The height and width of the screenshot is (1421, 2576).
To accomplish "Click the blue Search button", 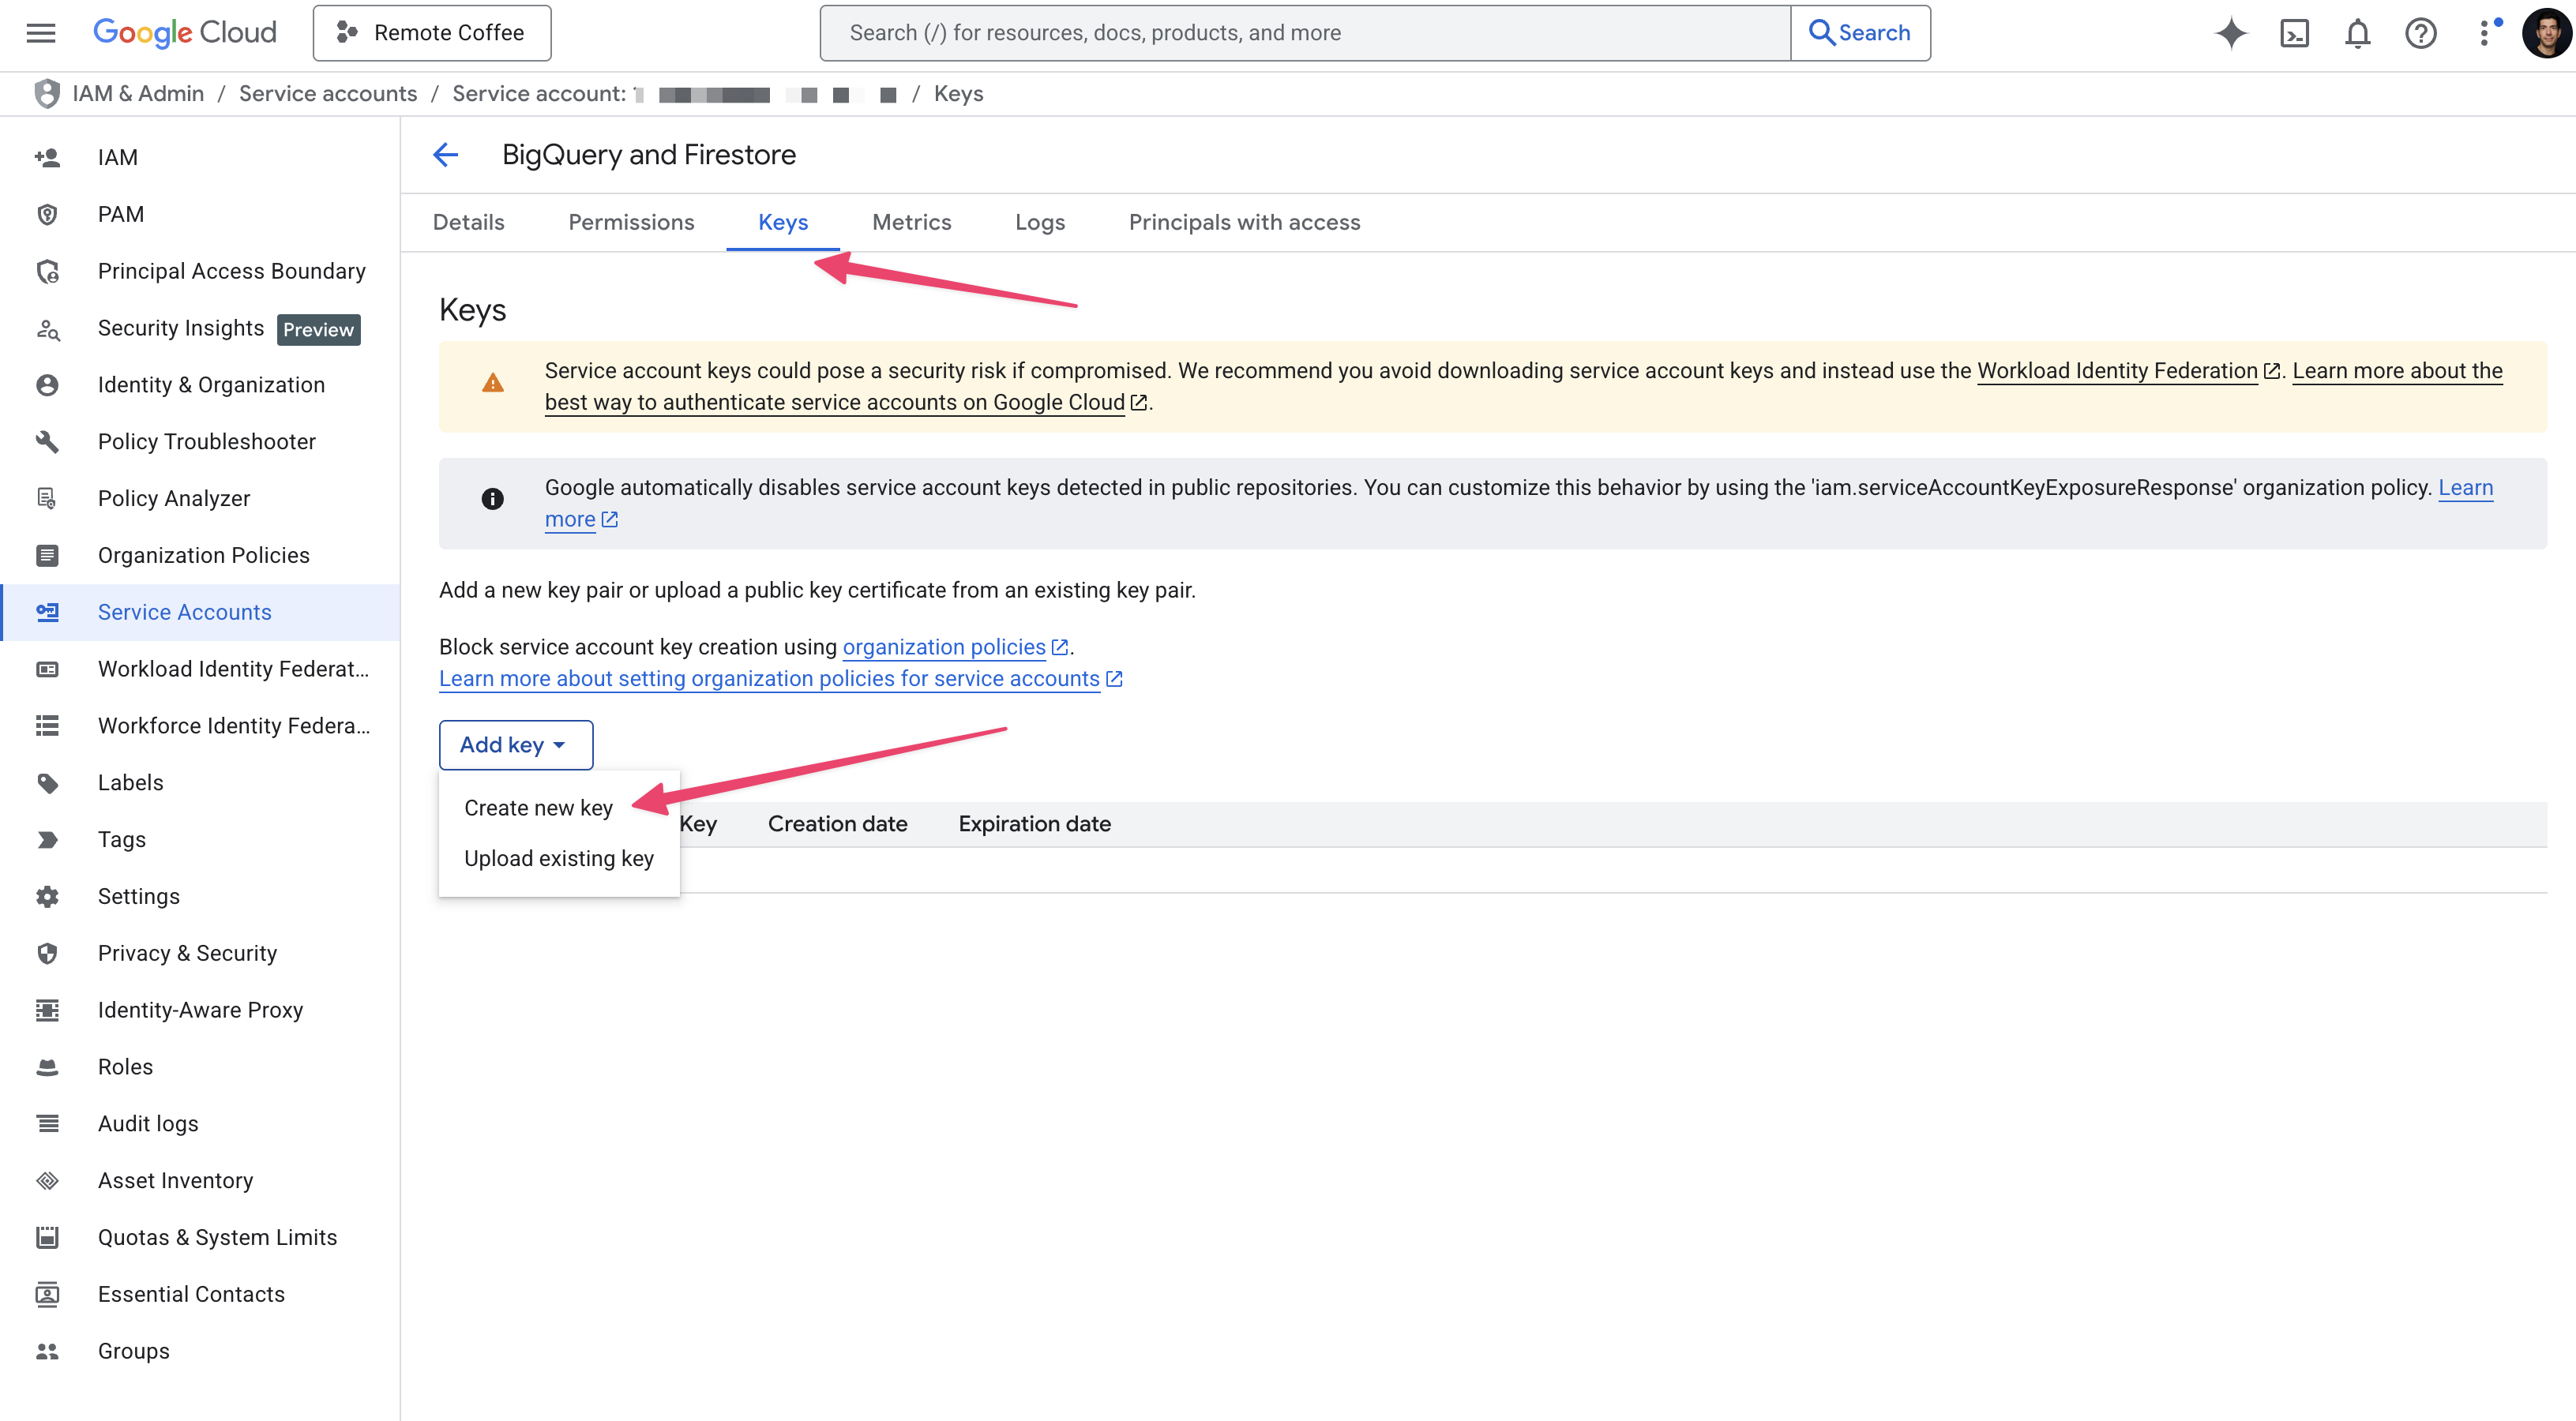I will pos(1860,33).
